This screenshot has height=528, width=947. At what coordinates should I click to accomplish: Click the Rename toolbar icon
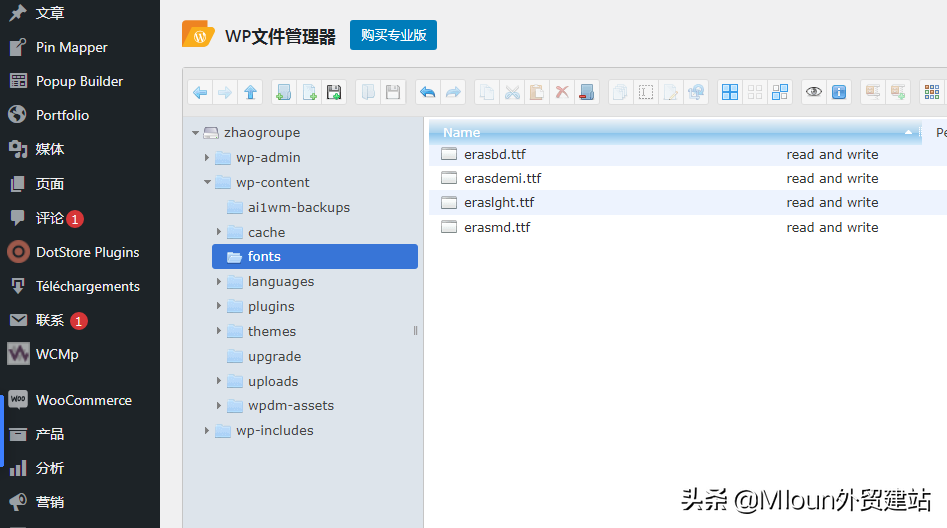tap(646, 92)
